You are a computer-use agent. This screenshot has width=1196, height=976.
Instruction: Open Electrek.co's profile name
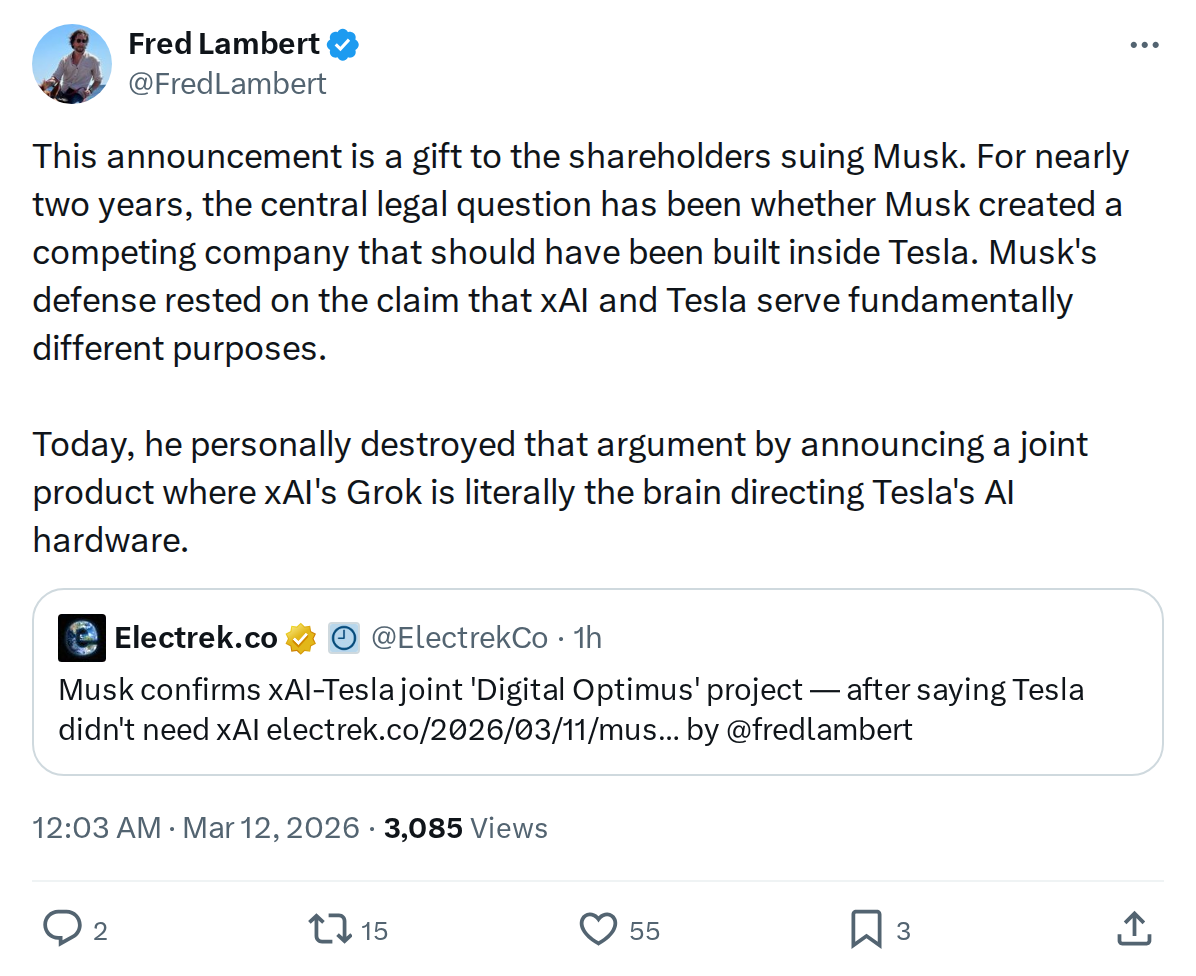click(195, 637)
